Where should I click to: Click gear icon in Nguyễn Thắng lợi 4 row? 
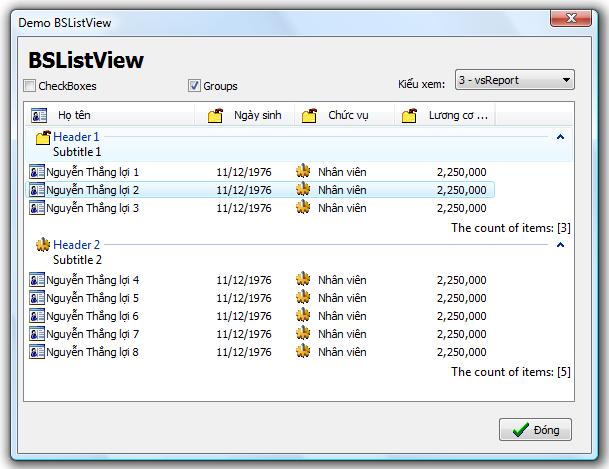[303, 279]
